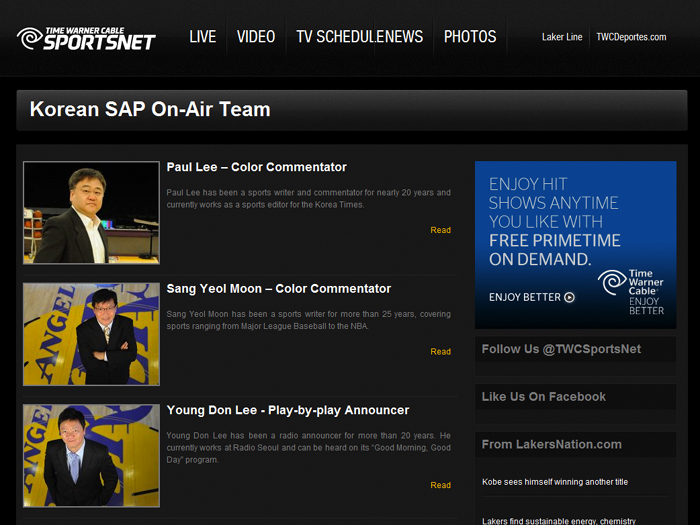Image resolution: width=700 pixels, height=525 pixels.
Task: Click Read link under Young Don Lee bio
Action: (441, 485)
